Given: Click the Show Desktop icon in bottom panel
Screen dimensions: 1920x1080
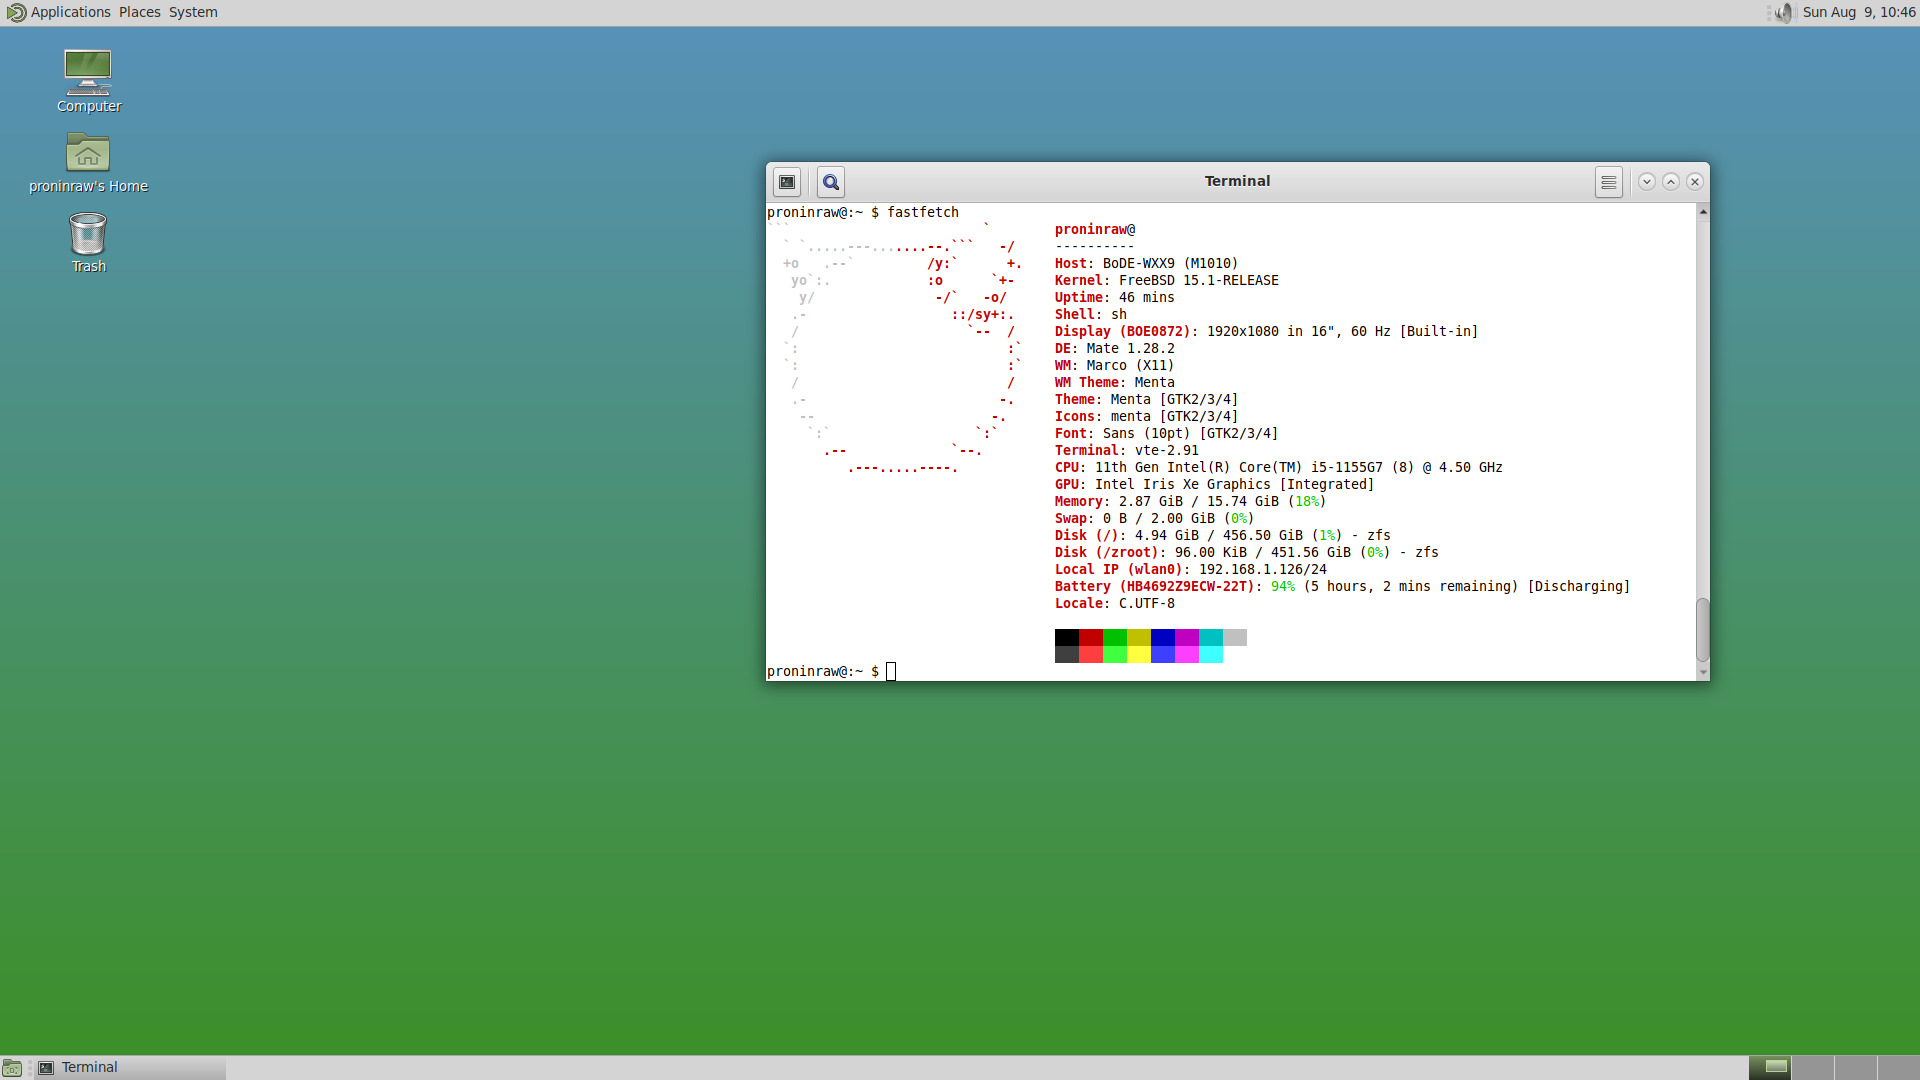Looking at the screenshot, I should pos(12,1068).
